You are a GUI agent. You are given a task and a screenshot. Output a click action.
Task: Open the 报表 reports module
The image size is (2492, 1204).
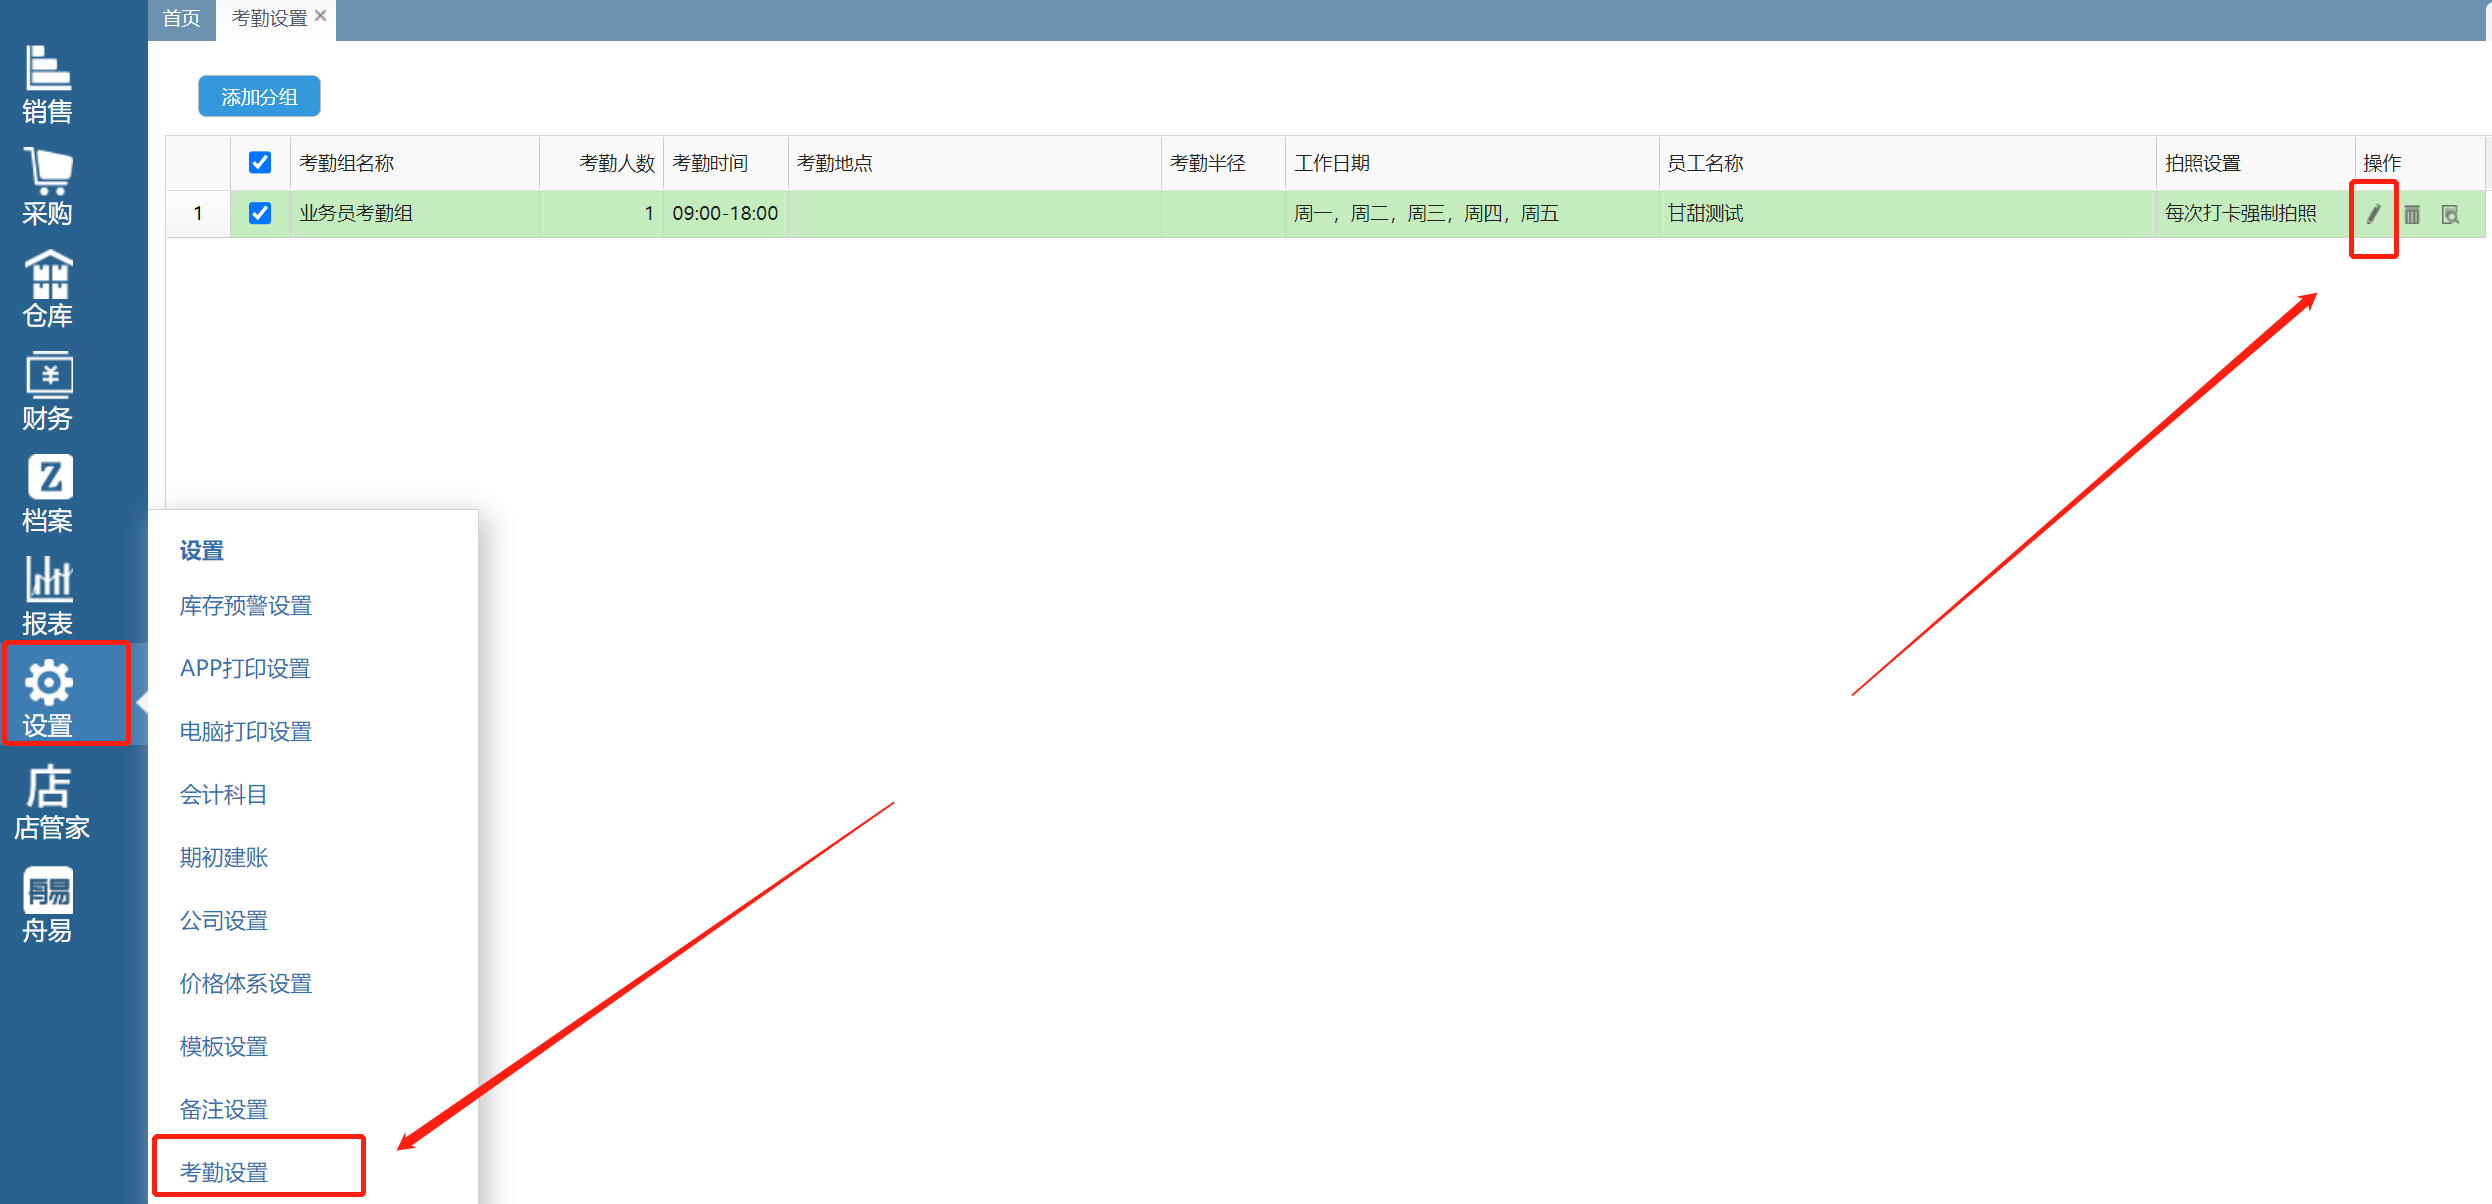pyautogui.click(x=47, y=596)
